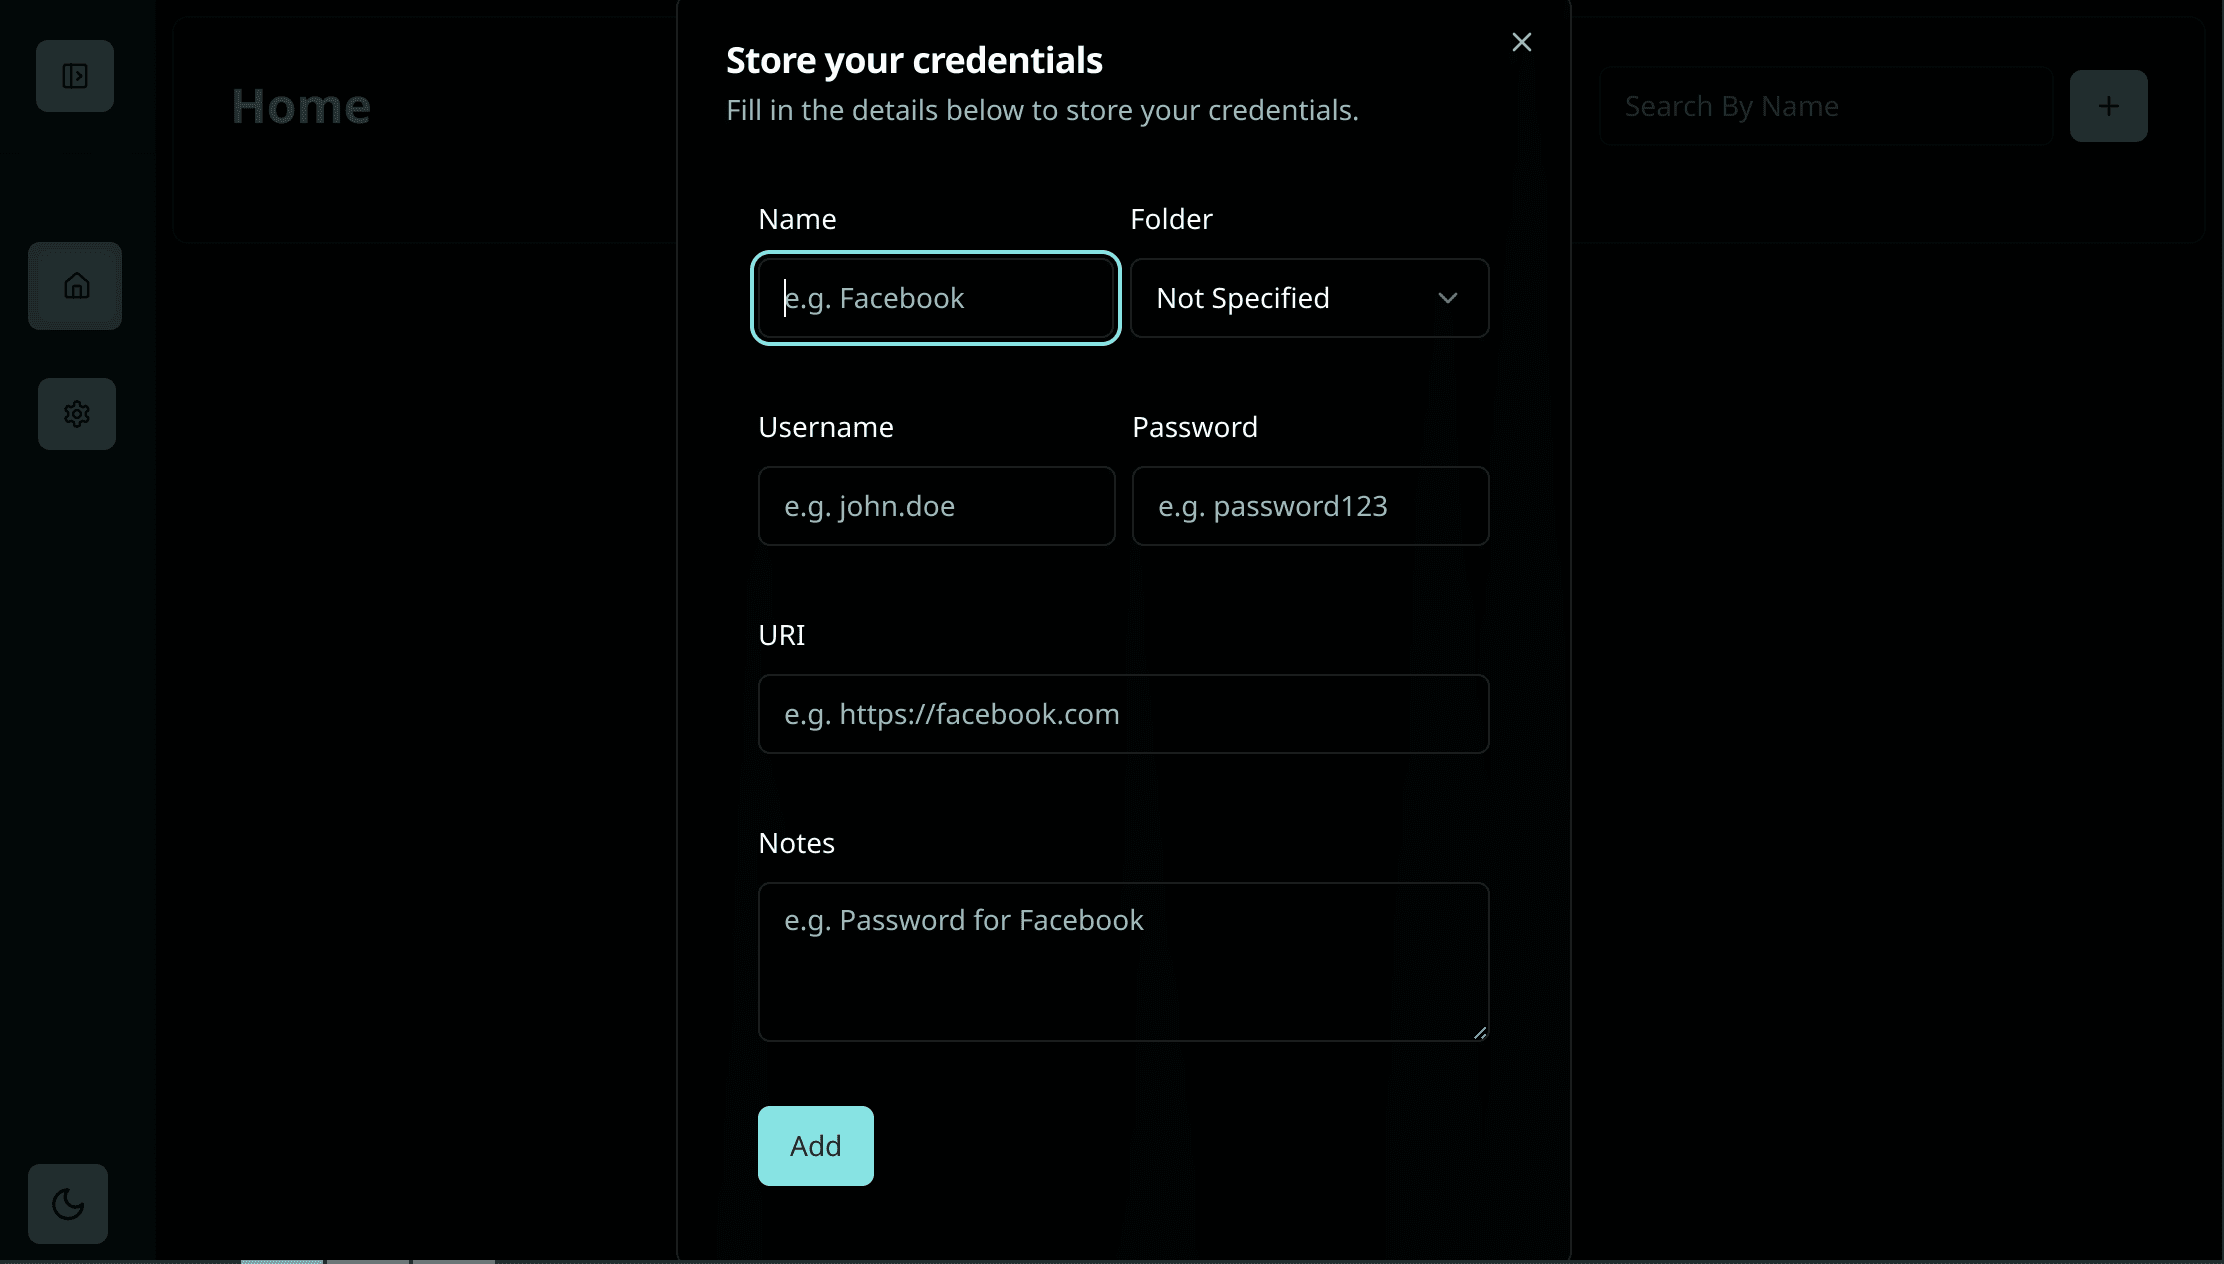2224x1264 pixels.
Task: Click the Notes label text
Action: 796,843
